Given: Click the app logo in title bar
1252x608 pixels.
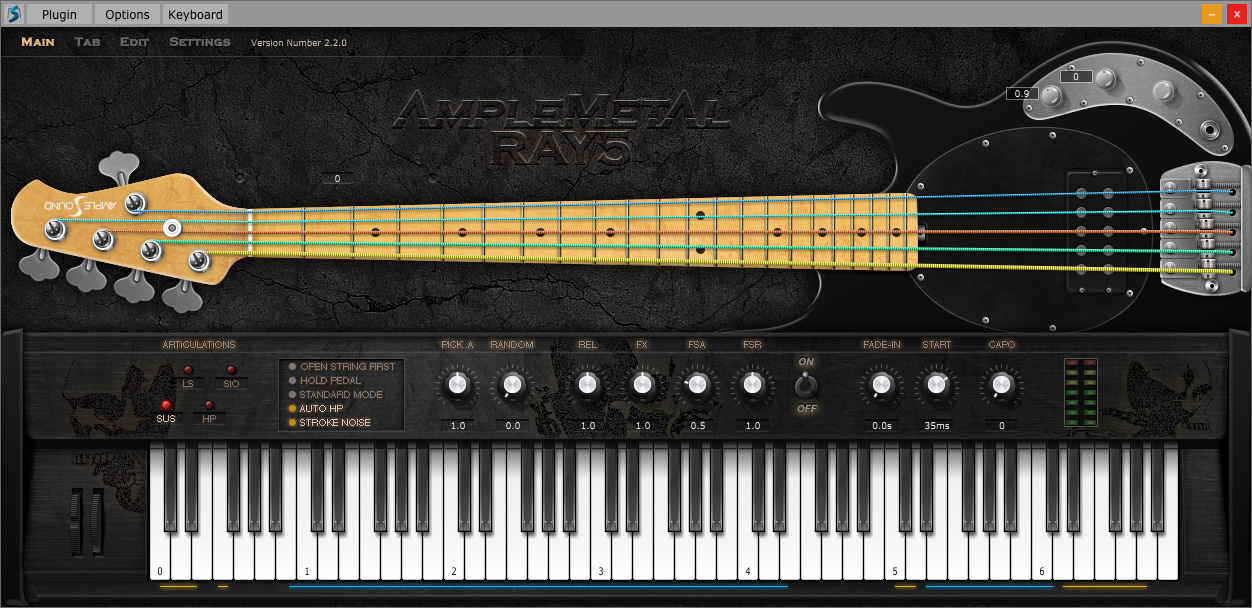Looking at the screenshot, I should [x=13, y=14].
